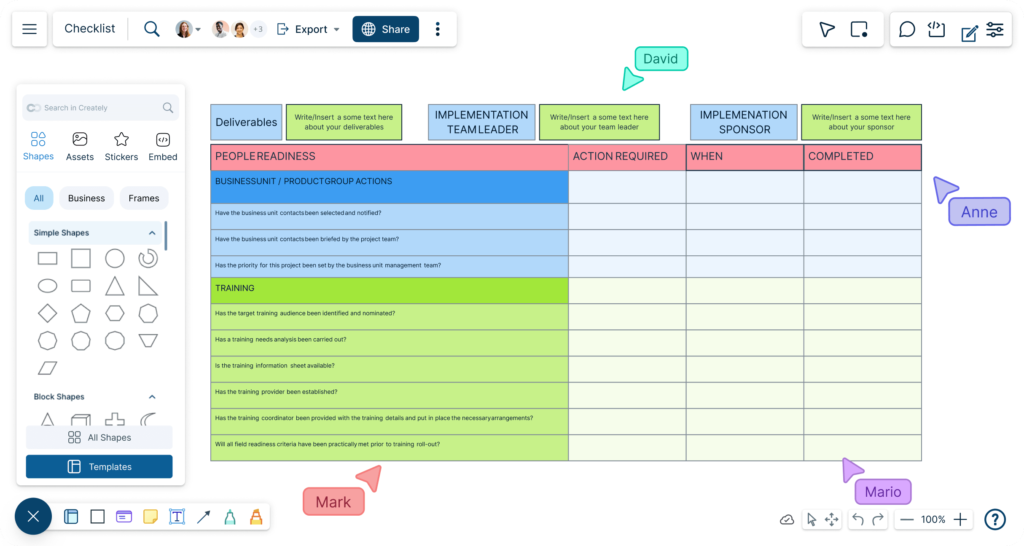The width and height of the screenshot is (1024, 546).
Task: Select the Frames filter chip
Action: 144,198
